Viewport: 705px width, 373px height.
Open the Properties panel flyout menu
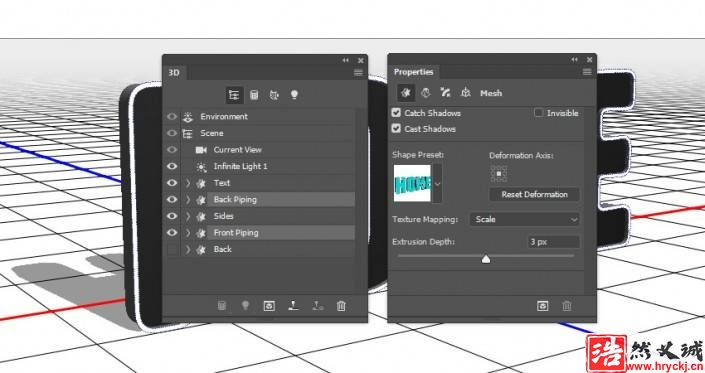[x=587, y=72]
